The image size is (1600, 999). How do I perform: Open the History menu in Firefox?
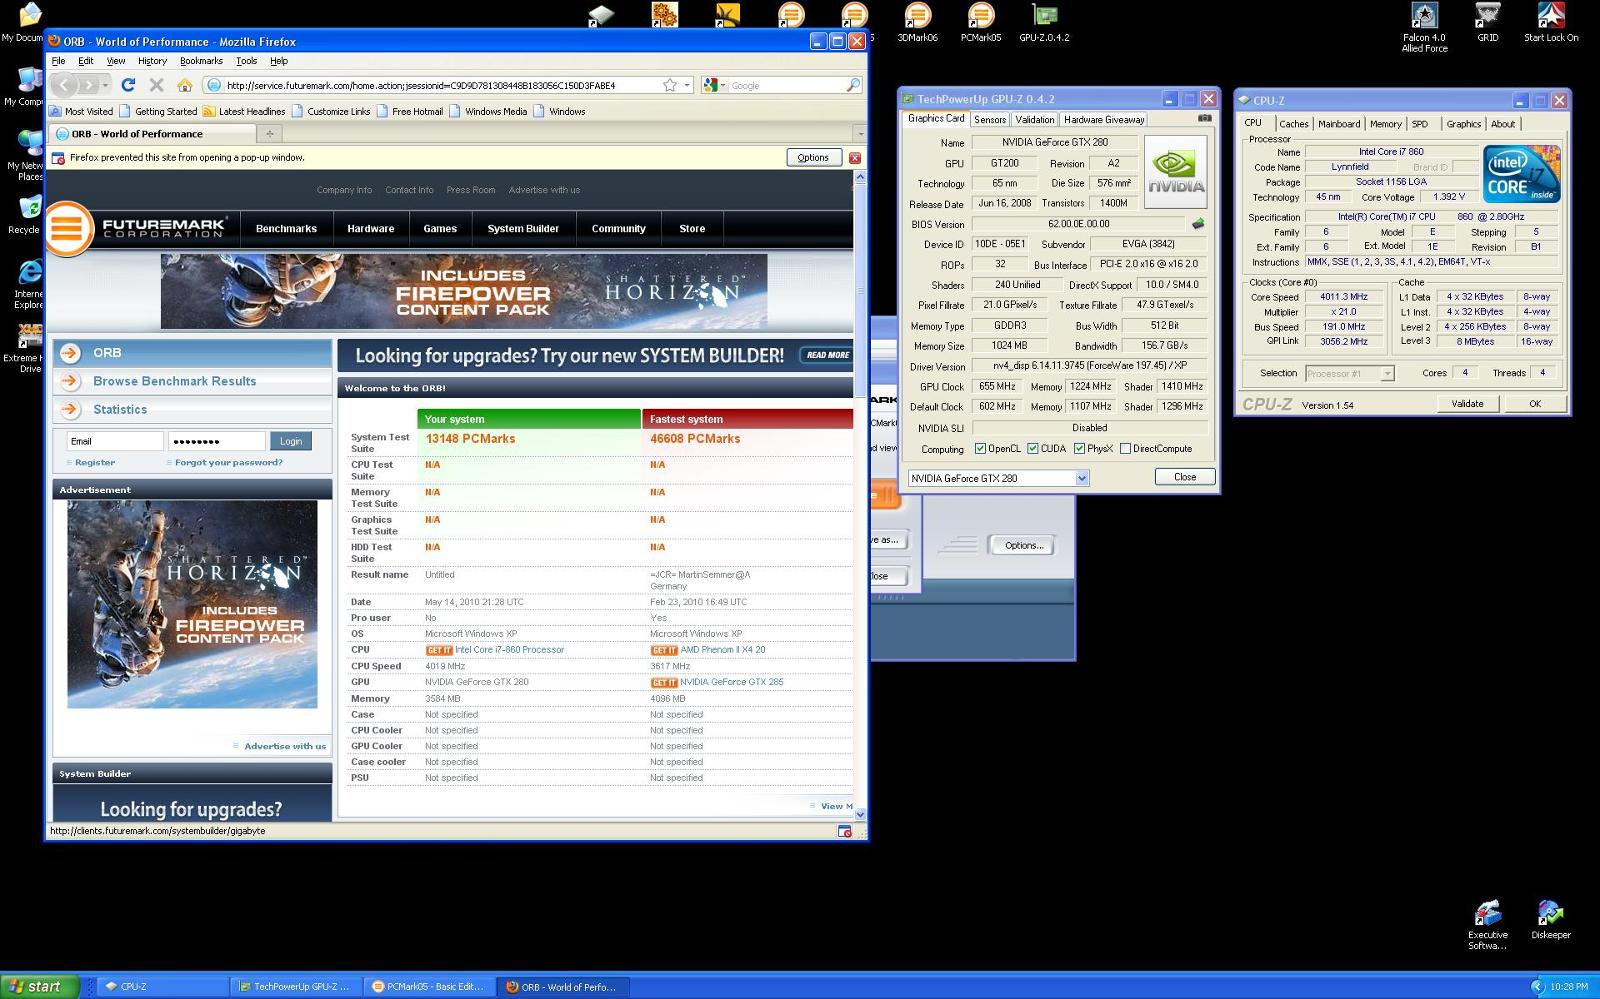coord(152,61)
